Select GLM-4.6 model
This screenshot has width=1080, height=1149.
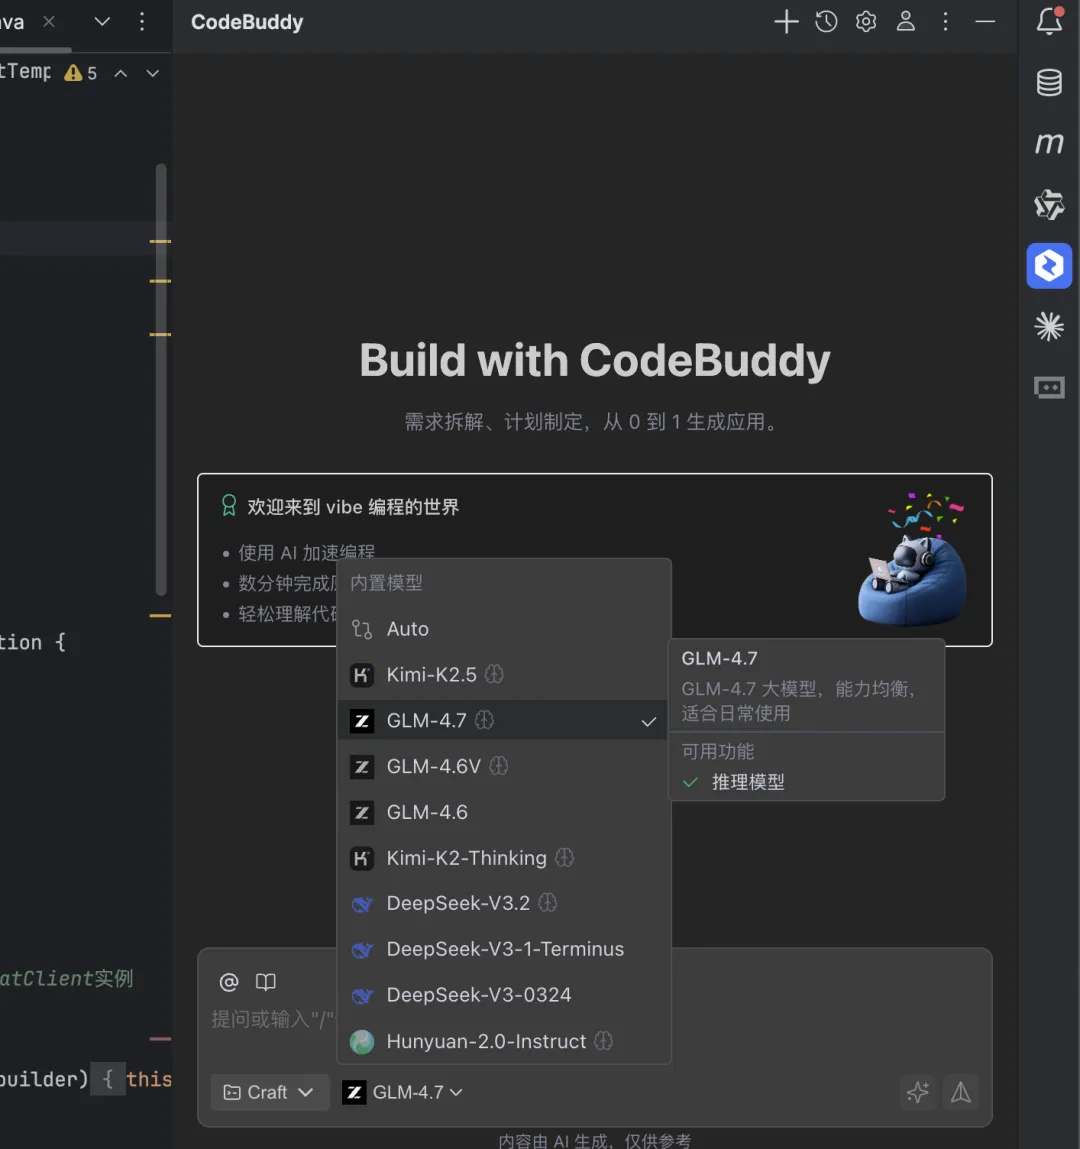(504, 812)
